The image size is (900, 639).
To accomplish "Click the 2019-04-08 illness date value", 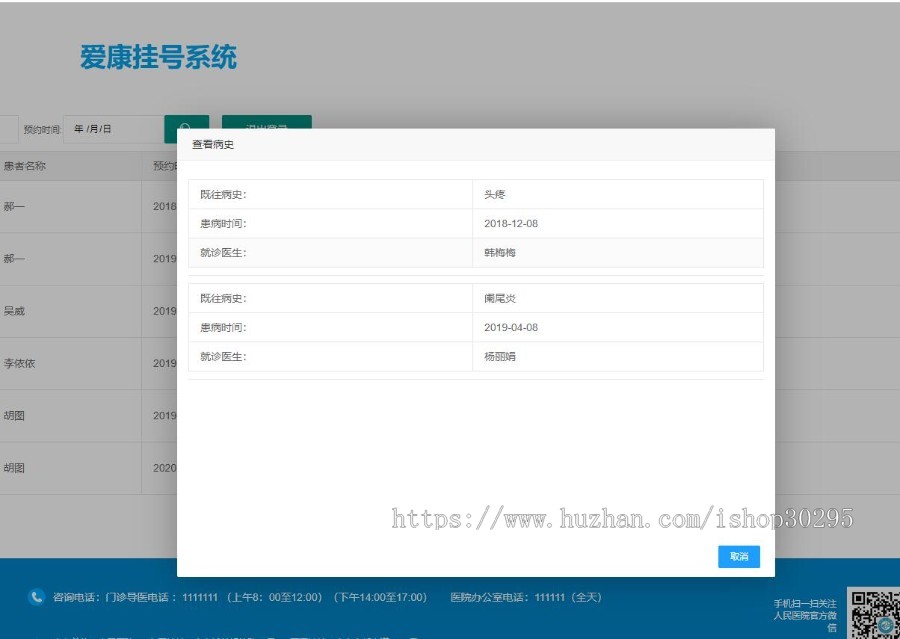I will pyautogui.click(x=511, y=327).
